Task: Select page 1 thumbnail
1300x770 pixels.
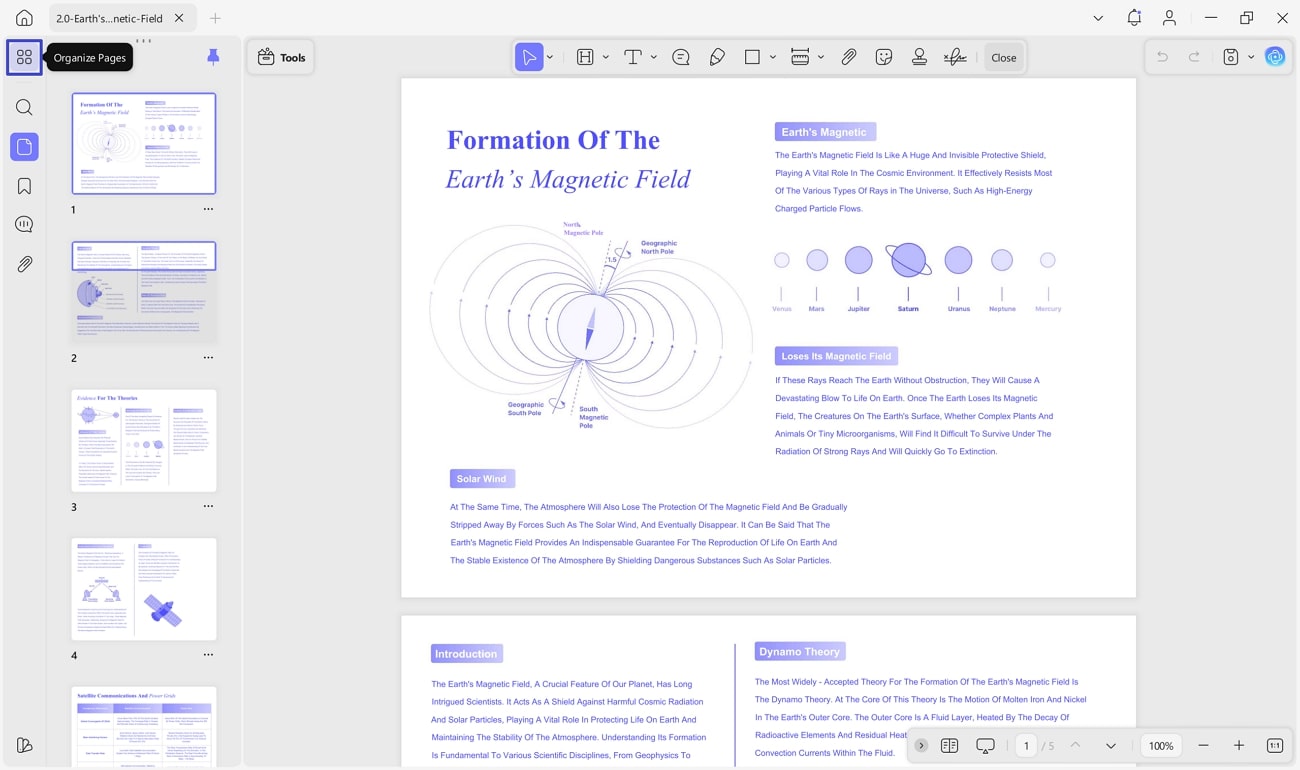Action: point(144,144)
